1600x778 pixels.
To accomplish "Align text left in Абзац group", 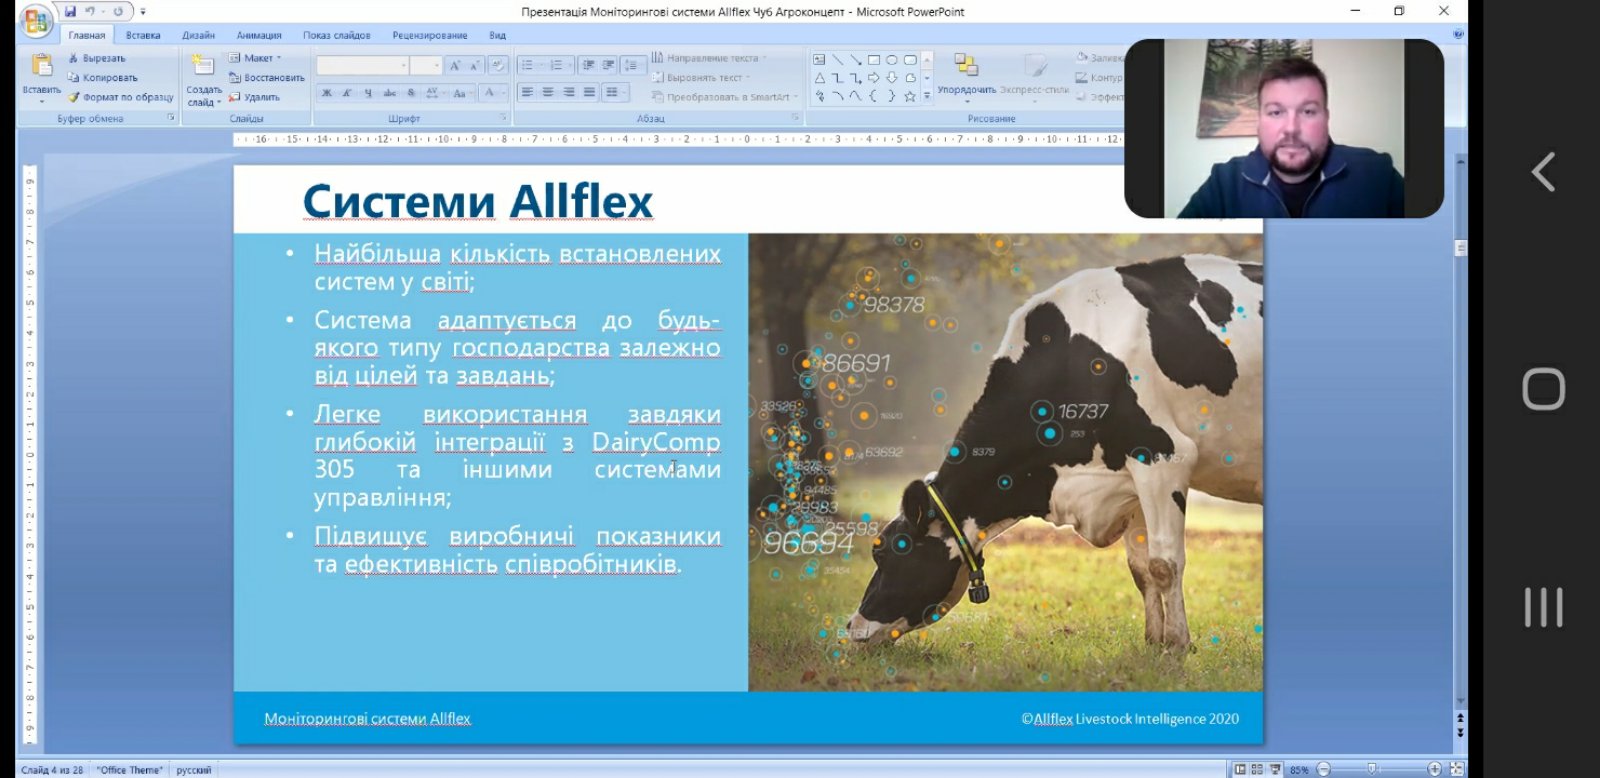I will (x=527, y=92).
